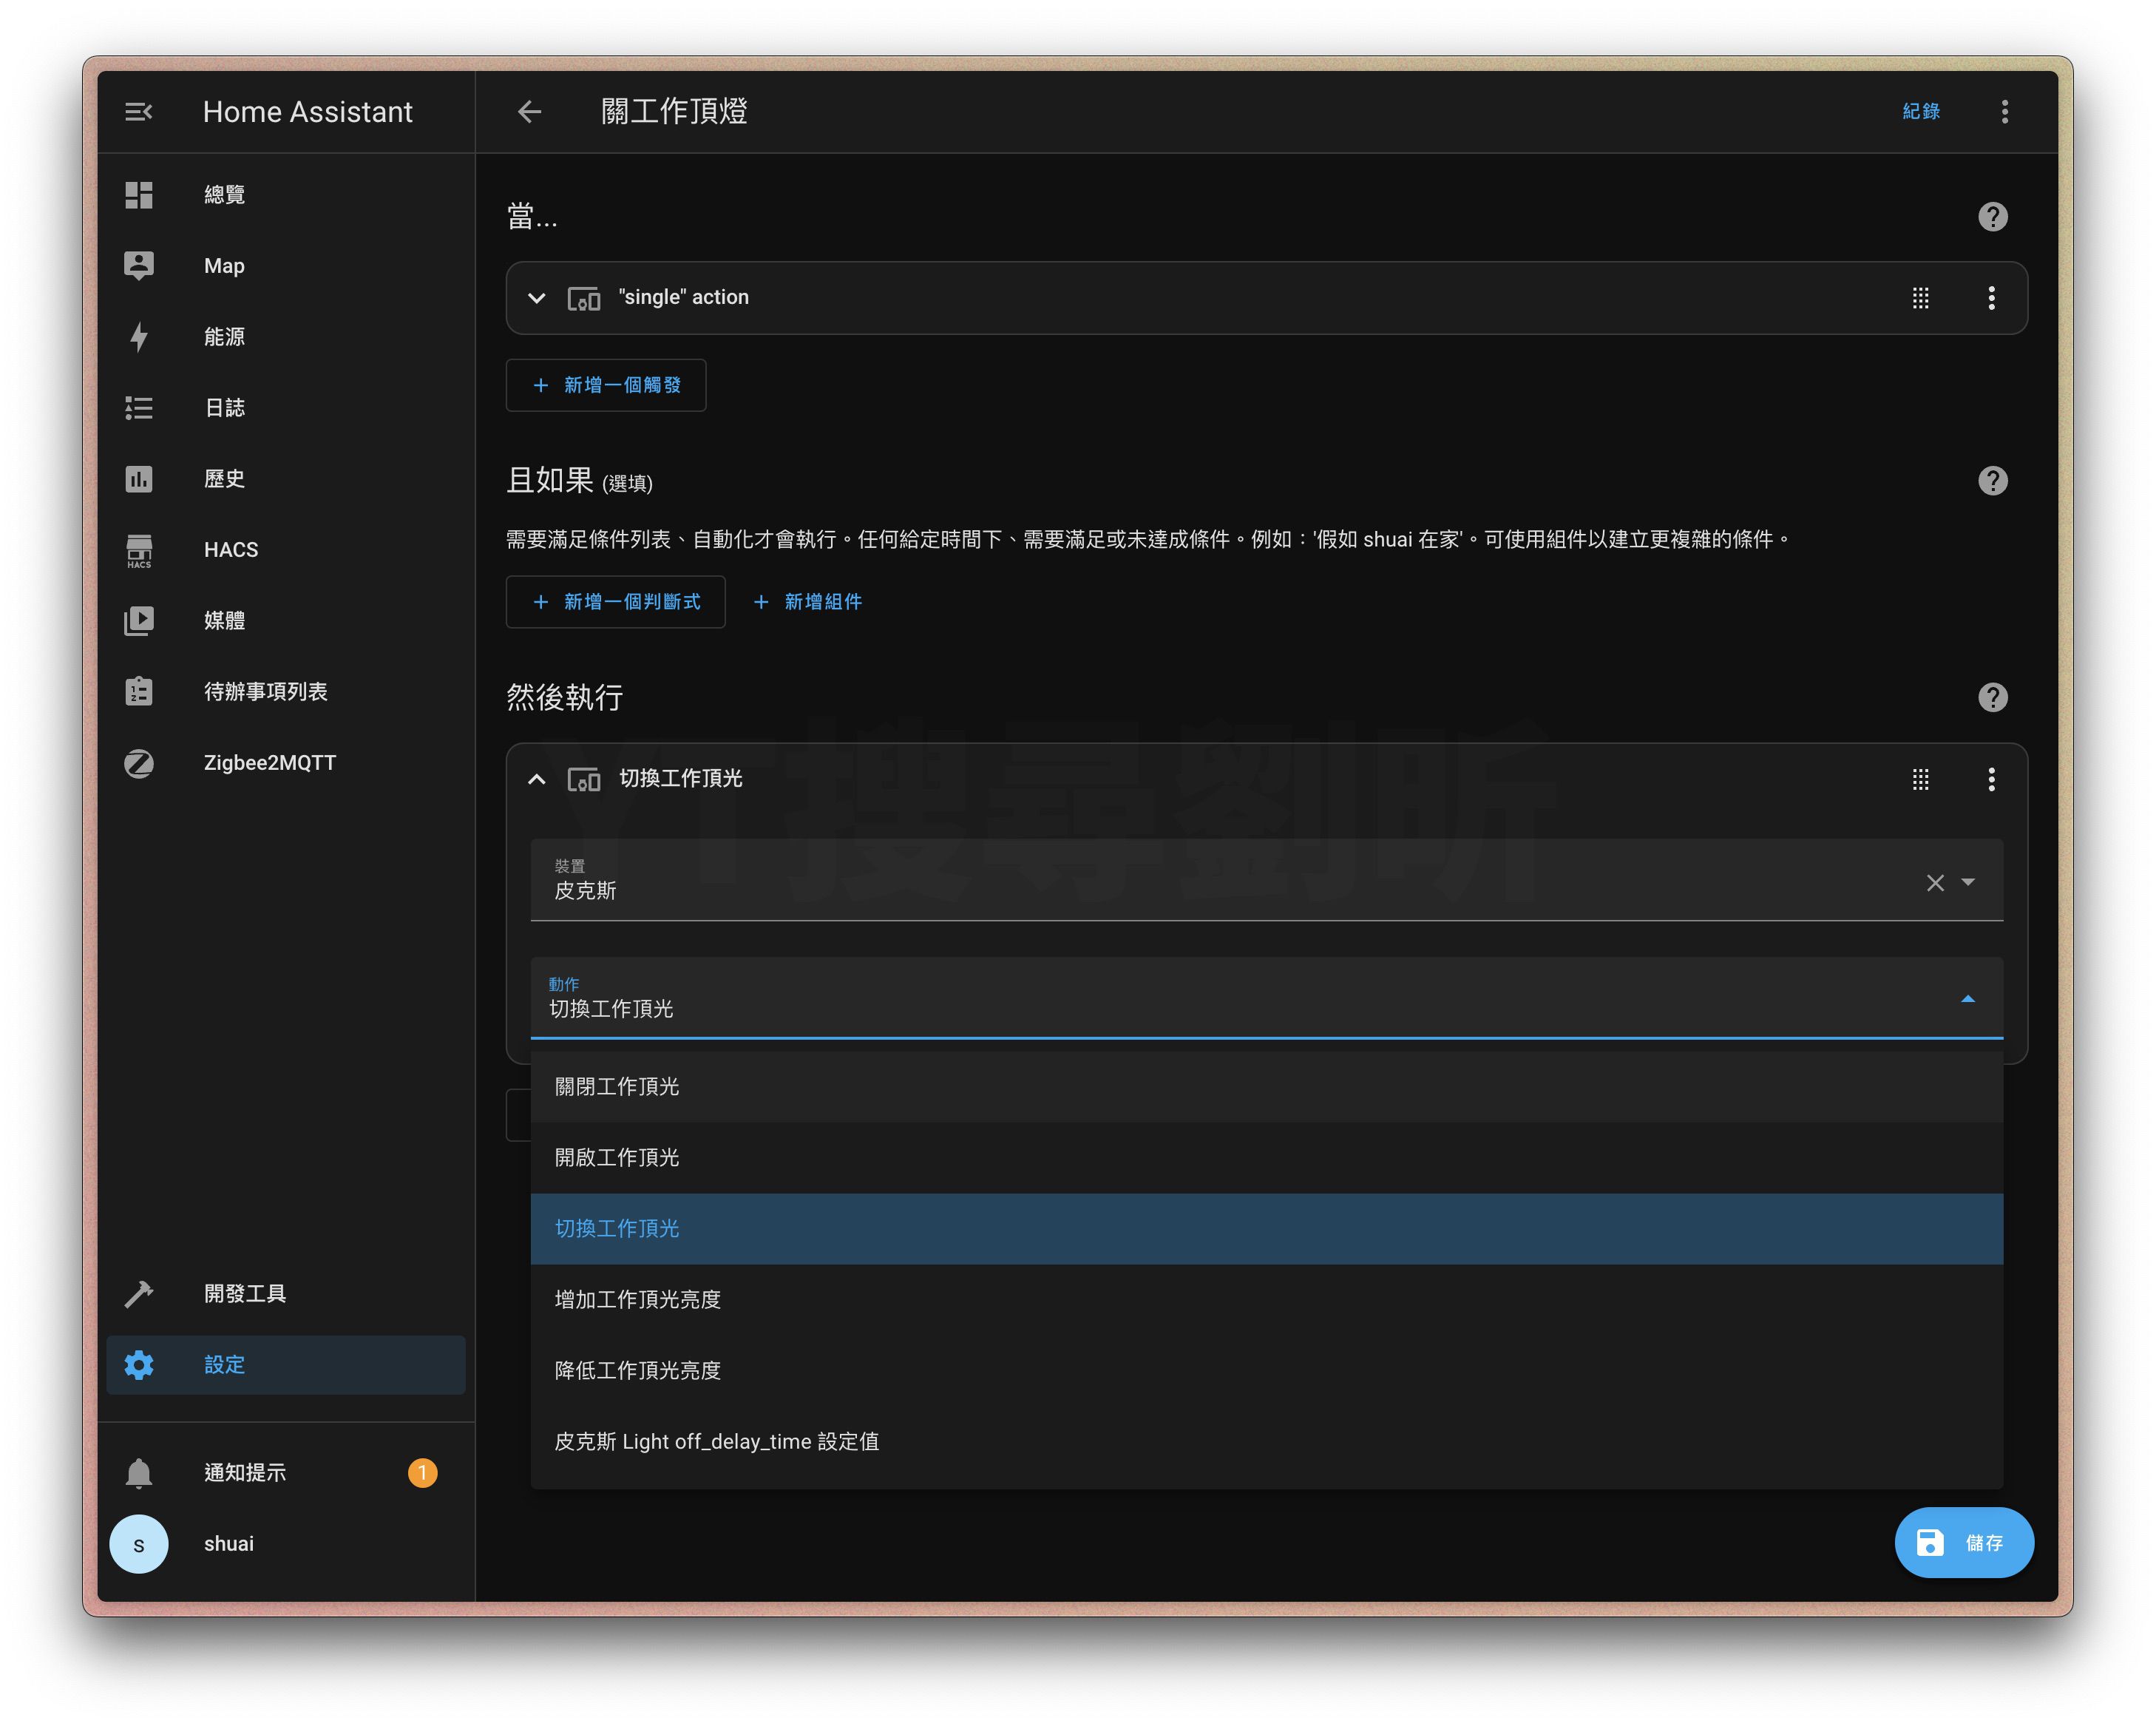Open the 切換工作頂光 action options menu
The width and height of the screenshot is (2156, 1726).
tap(1992, 779)
